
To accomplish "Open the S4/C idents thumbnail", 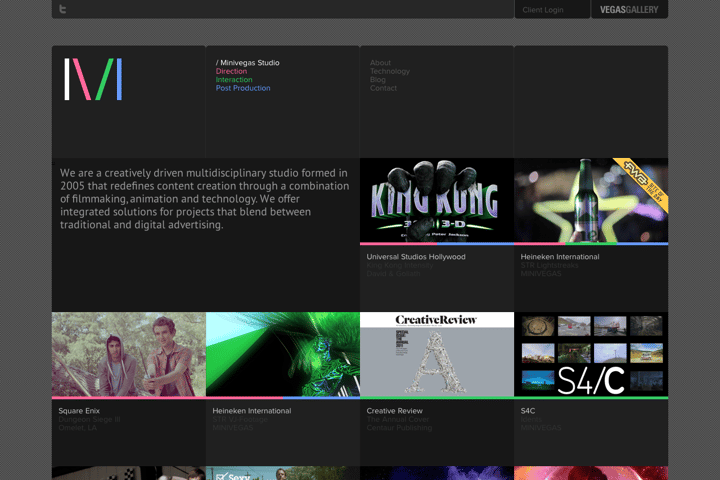I will tap(591, 354).
